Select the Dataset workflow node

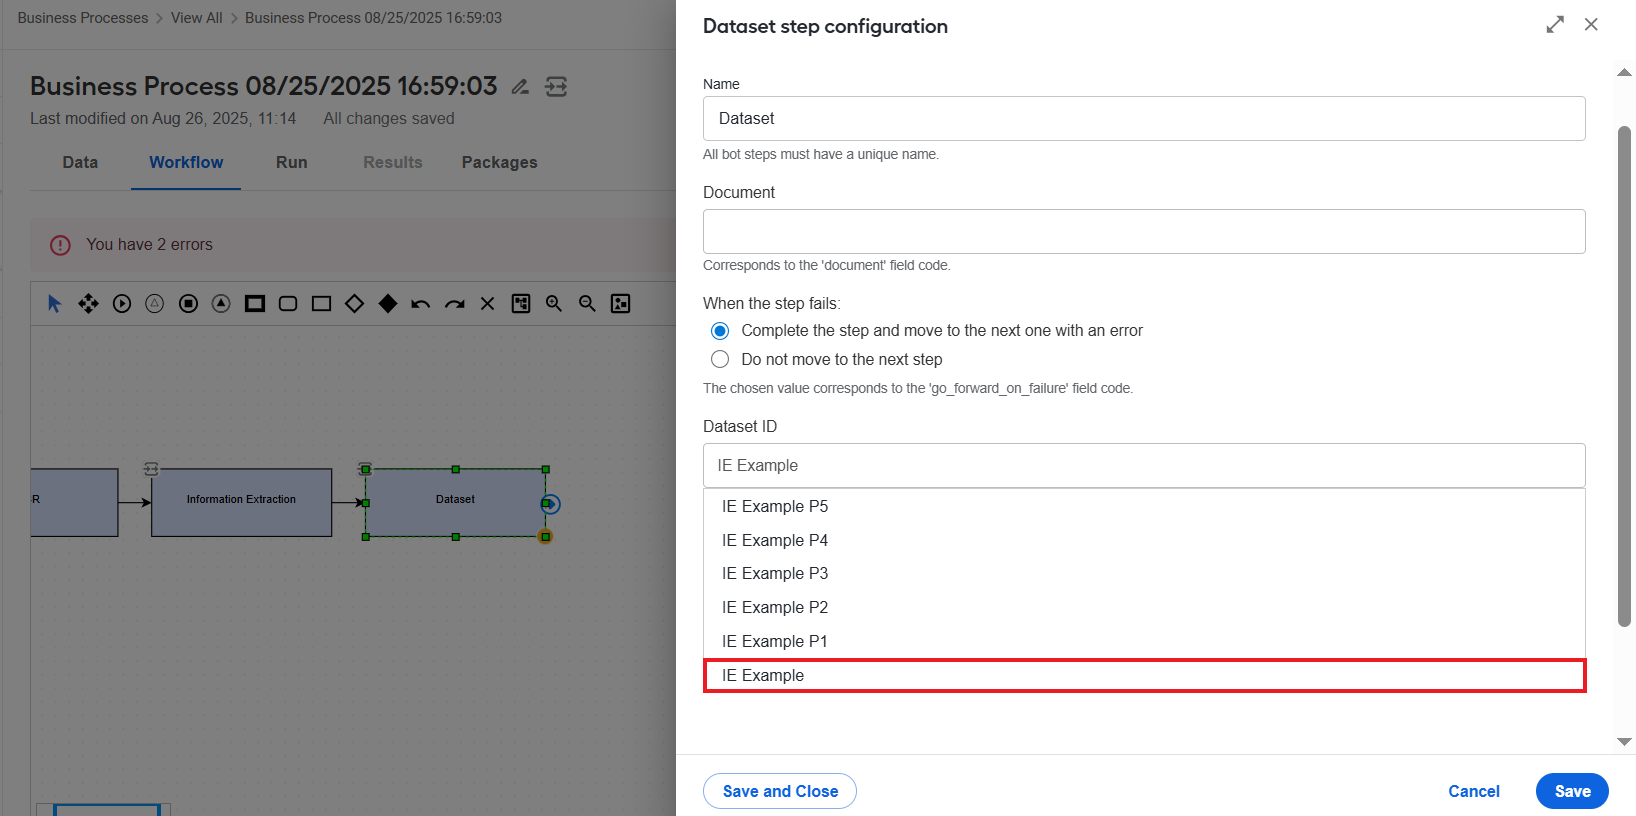coord(455,502)
